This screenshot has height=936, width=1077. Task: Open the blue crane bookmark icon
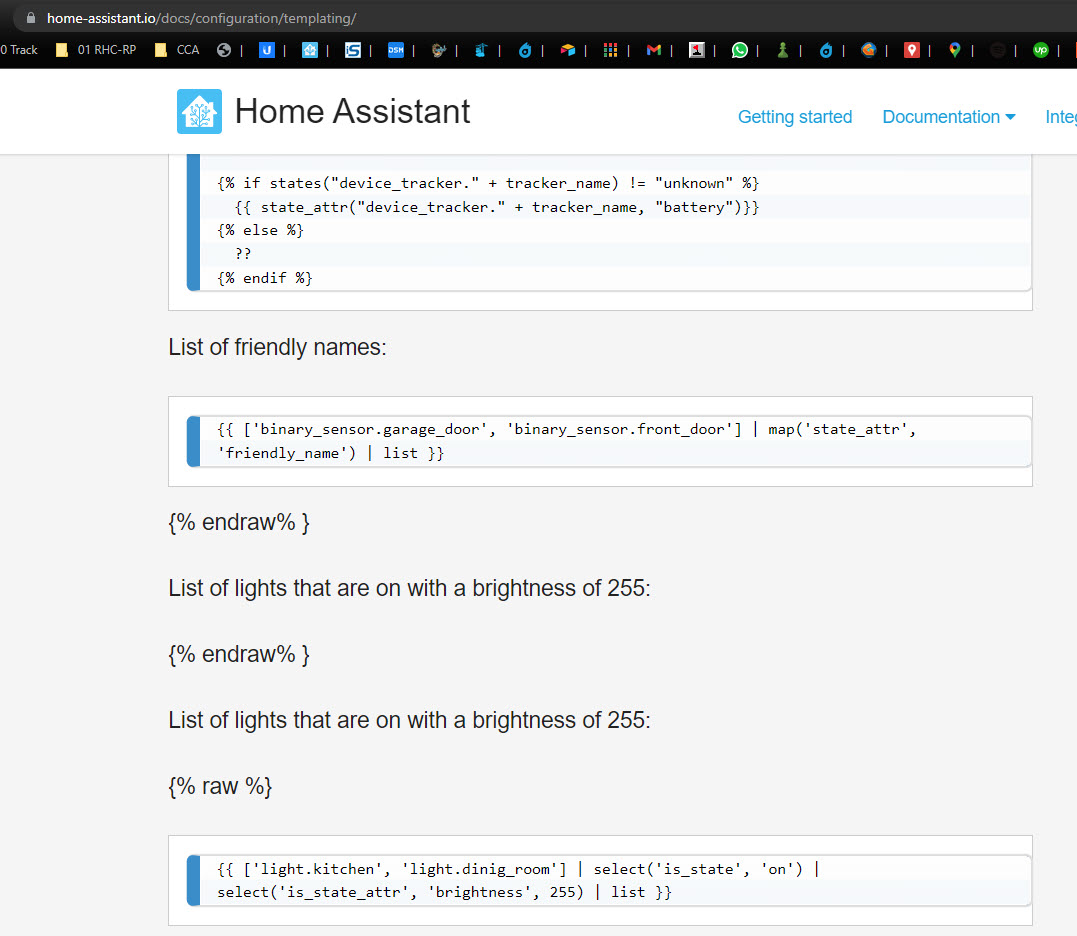[481, 50]
